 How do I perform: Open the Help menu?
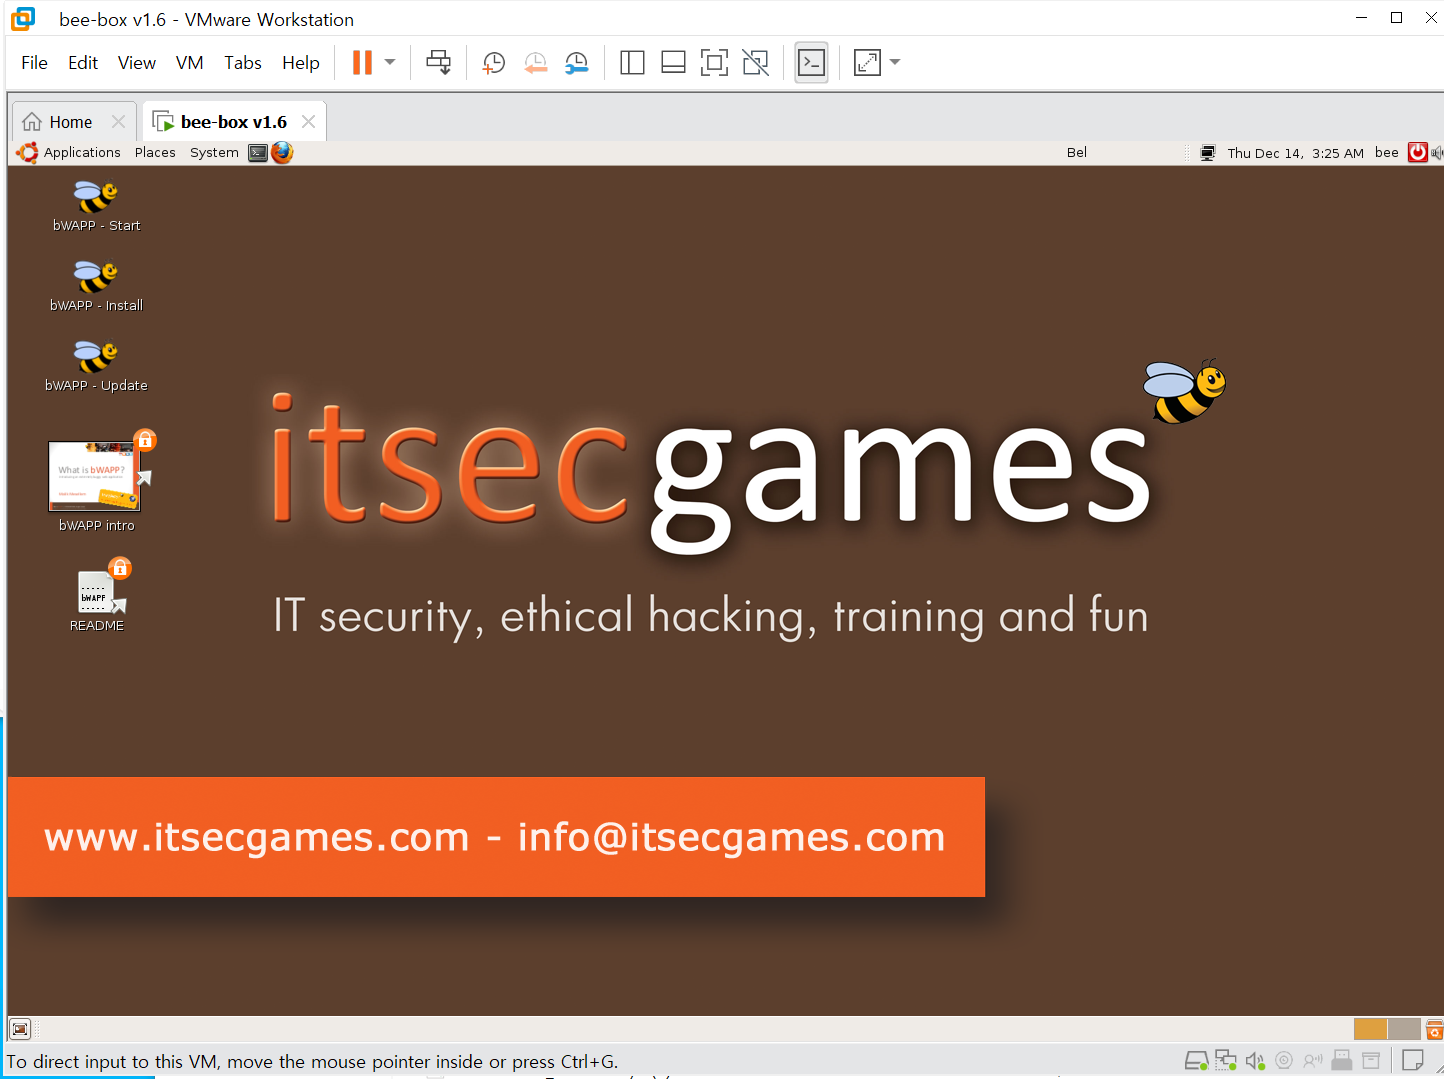(301, 62)
